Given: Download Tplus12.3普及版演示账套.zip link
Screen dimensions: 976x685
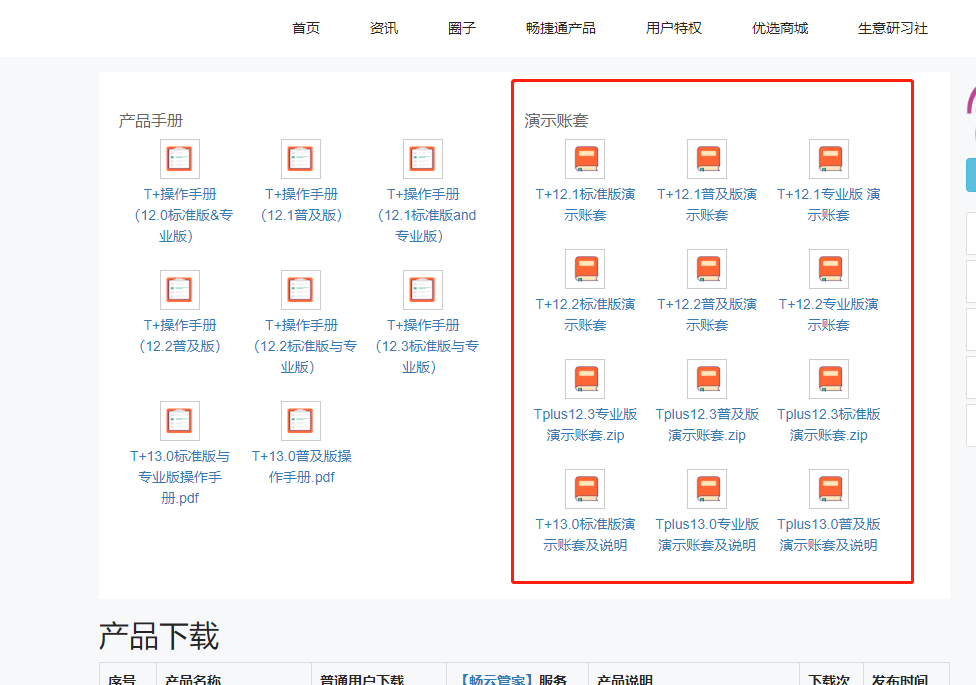Looking at the screenshot, I should (x=707, y=425).
